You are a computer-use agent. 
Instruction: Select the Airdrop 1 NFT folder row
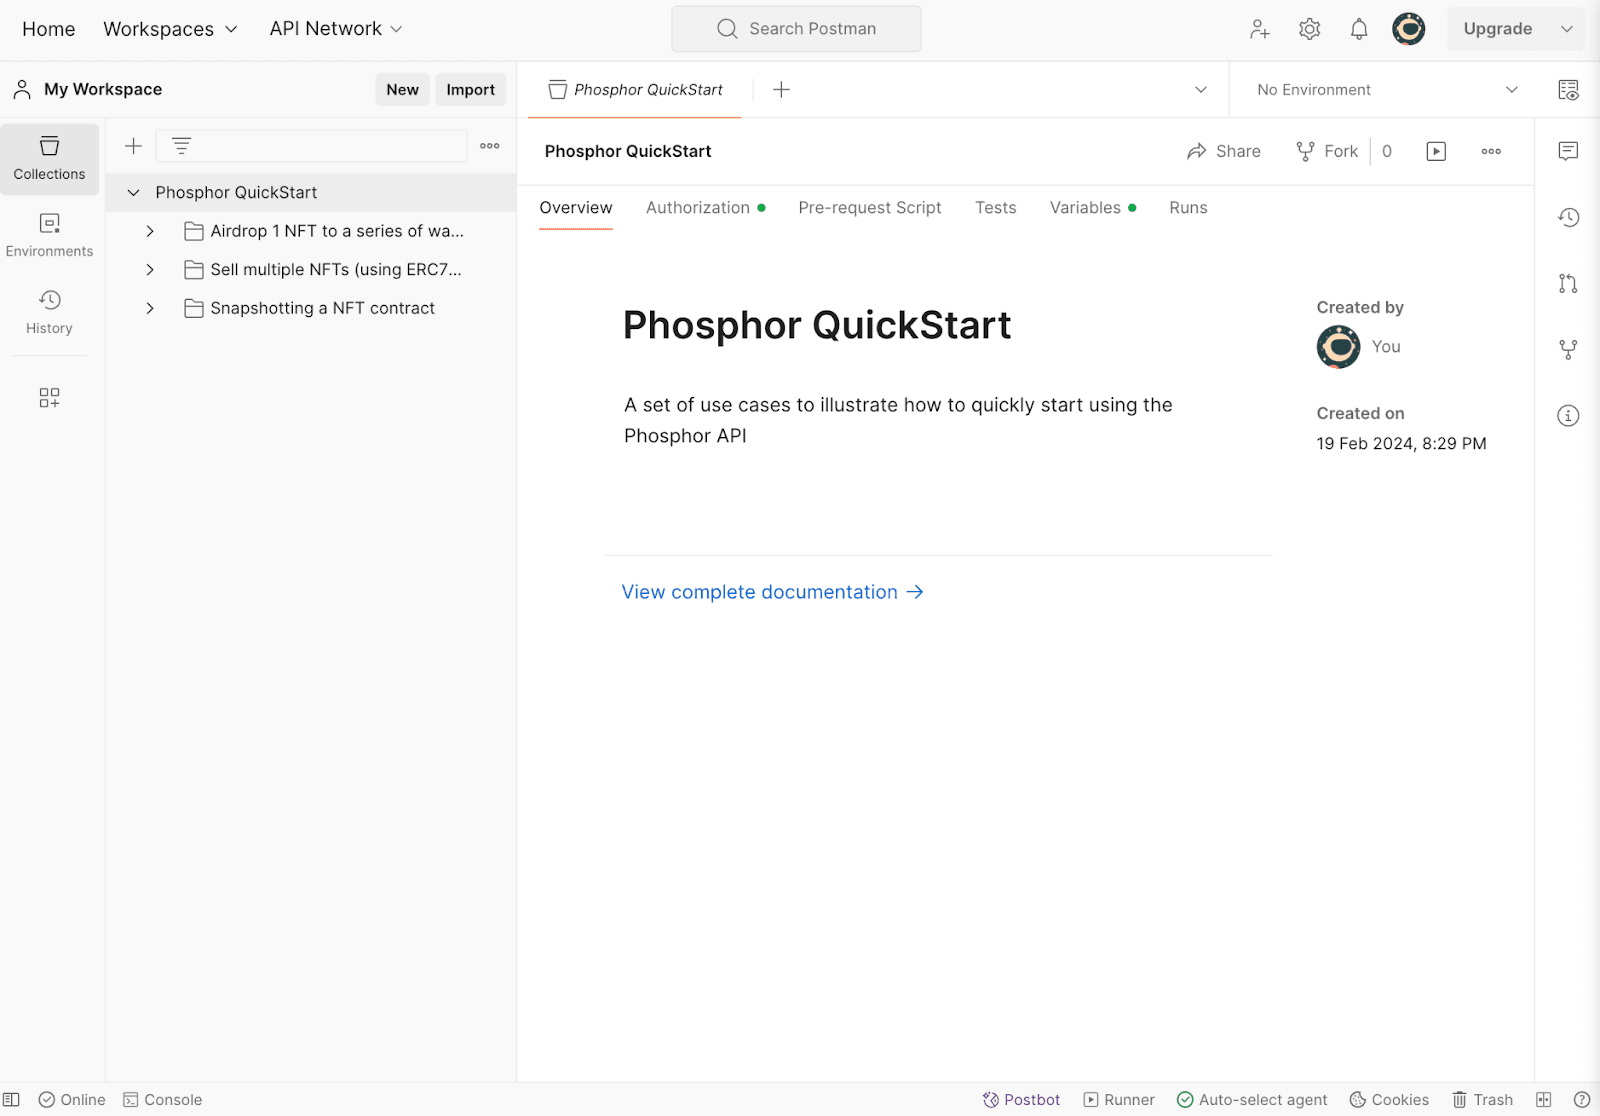point(311,231)
